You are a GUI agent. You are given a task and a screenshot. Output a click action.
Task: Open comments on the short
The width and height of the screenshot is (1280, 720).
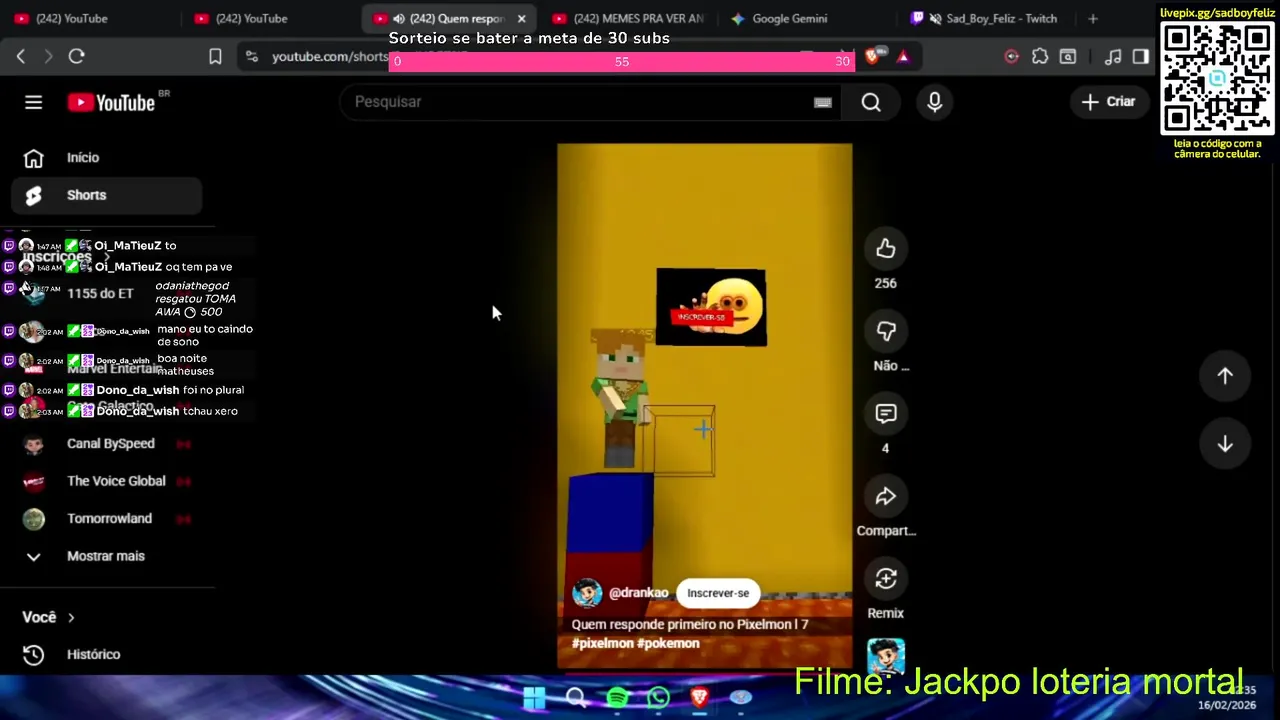pos(885,414)
